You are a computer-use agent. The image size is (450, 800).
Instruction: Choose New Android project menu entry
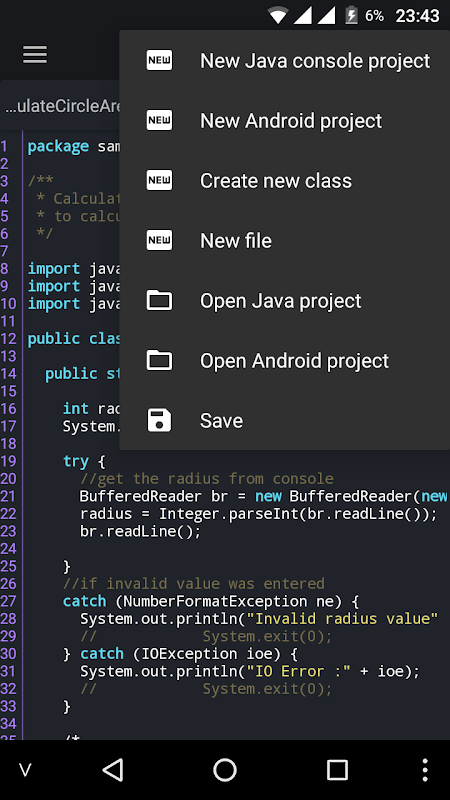click(285, 120)
